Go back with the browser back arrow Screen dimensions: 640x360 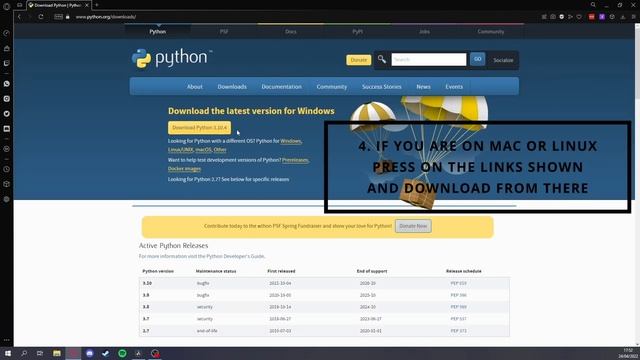(19, 17)
